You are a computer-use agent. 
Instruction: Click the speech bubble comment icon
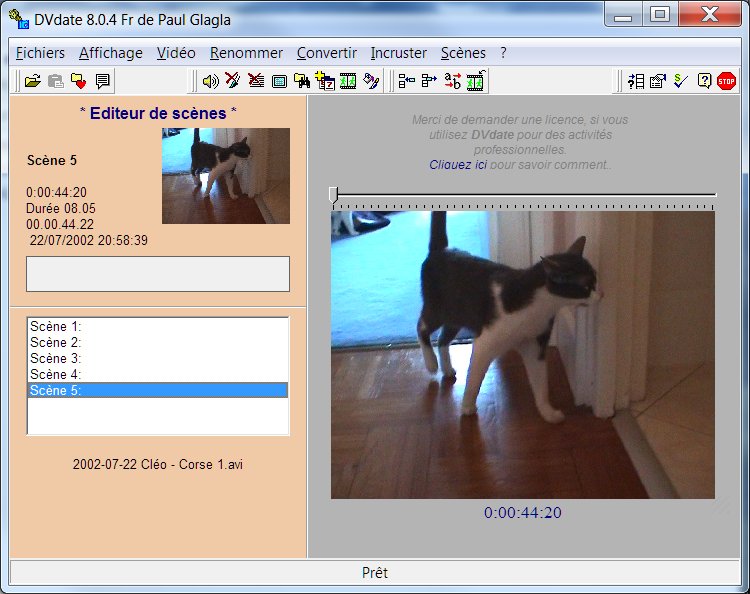coord(102,81)
